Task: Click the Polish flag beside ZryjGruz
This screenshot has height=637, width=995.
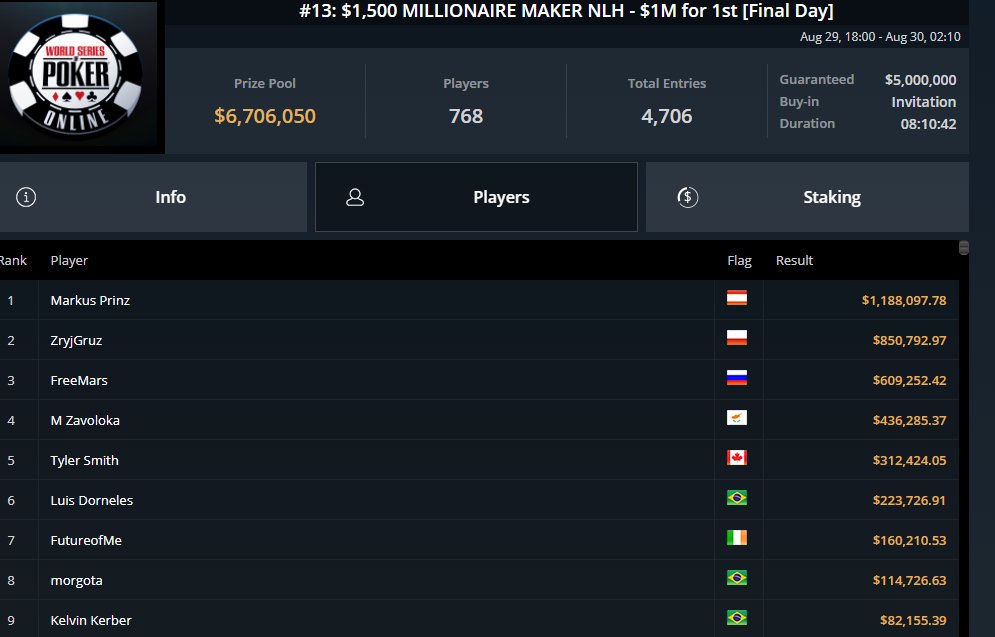Action: pos(737,338)
